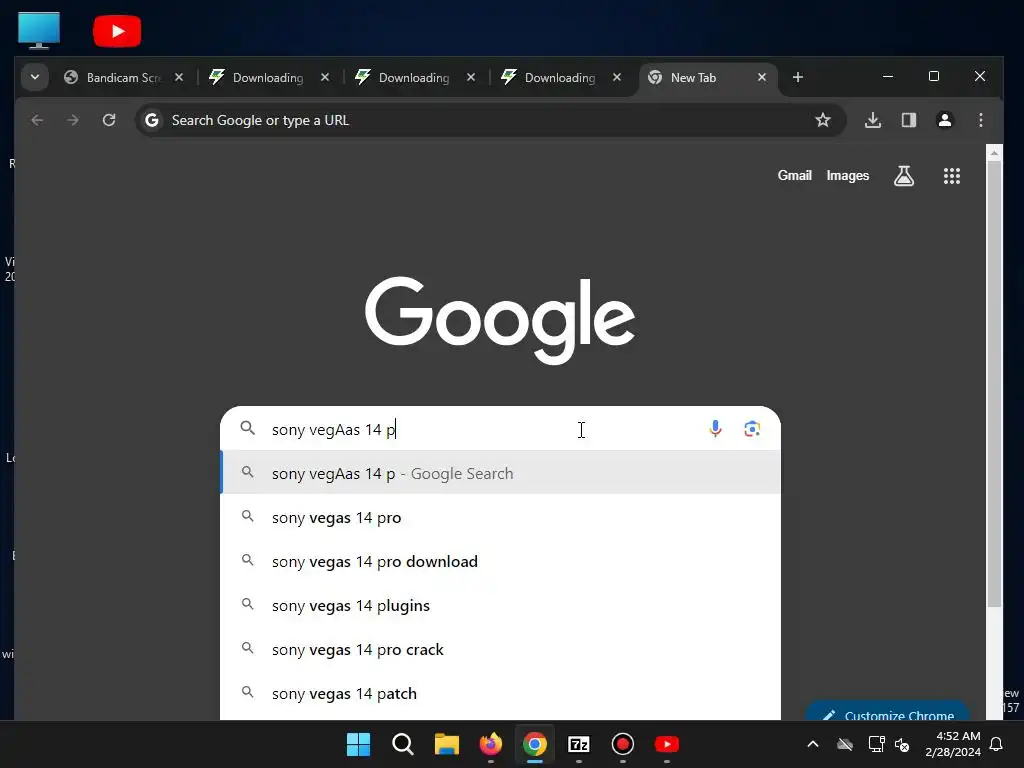Viewport: 1024px width, 768px height.
Task: Choose suggestion 'sony vegas 14 pro'
Action: tap(501, 517)
